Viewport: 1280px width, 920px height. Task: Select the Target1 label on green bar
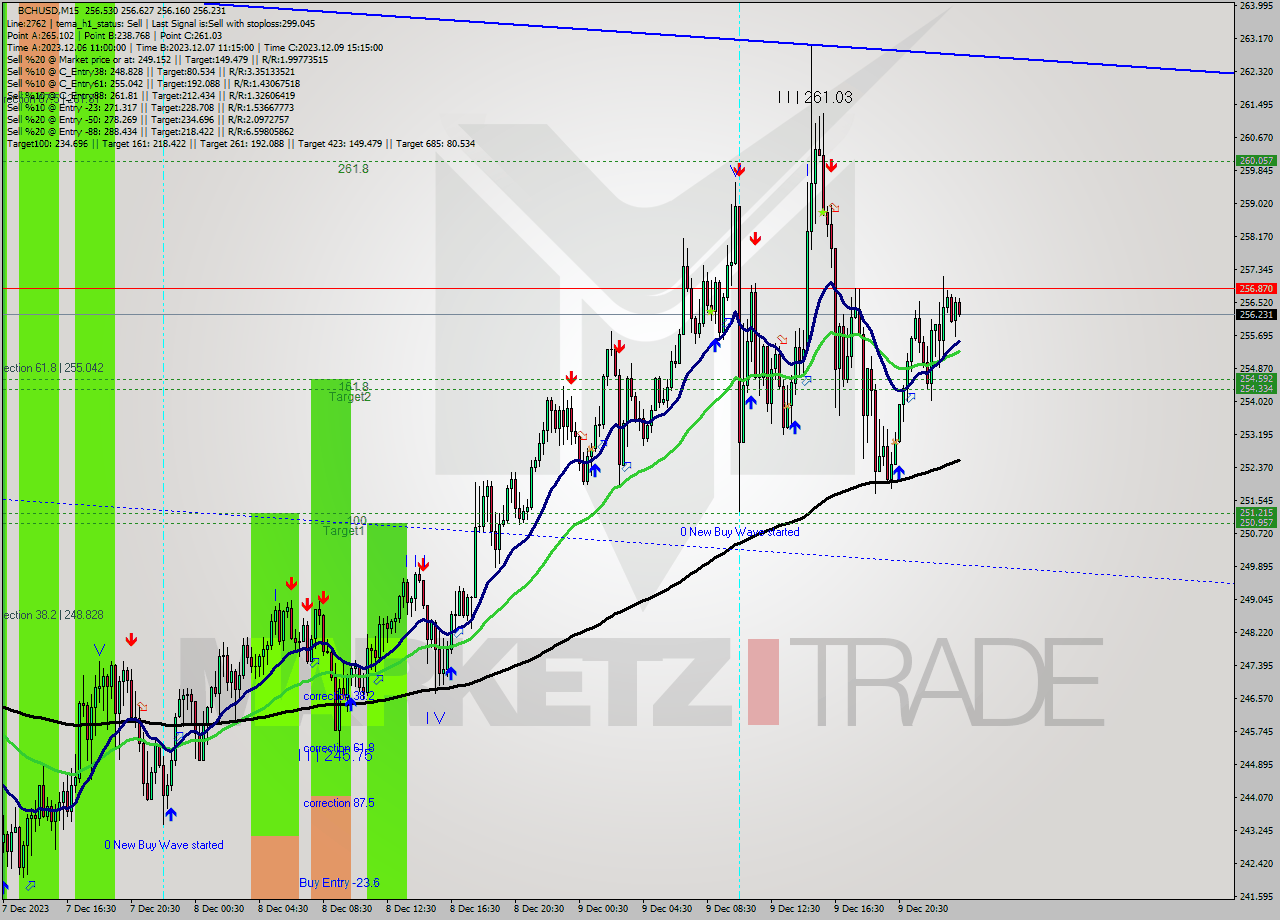343,531
